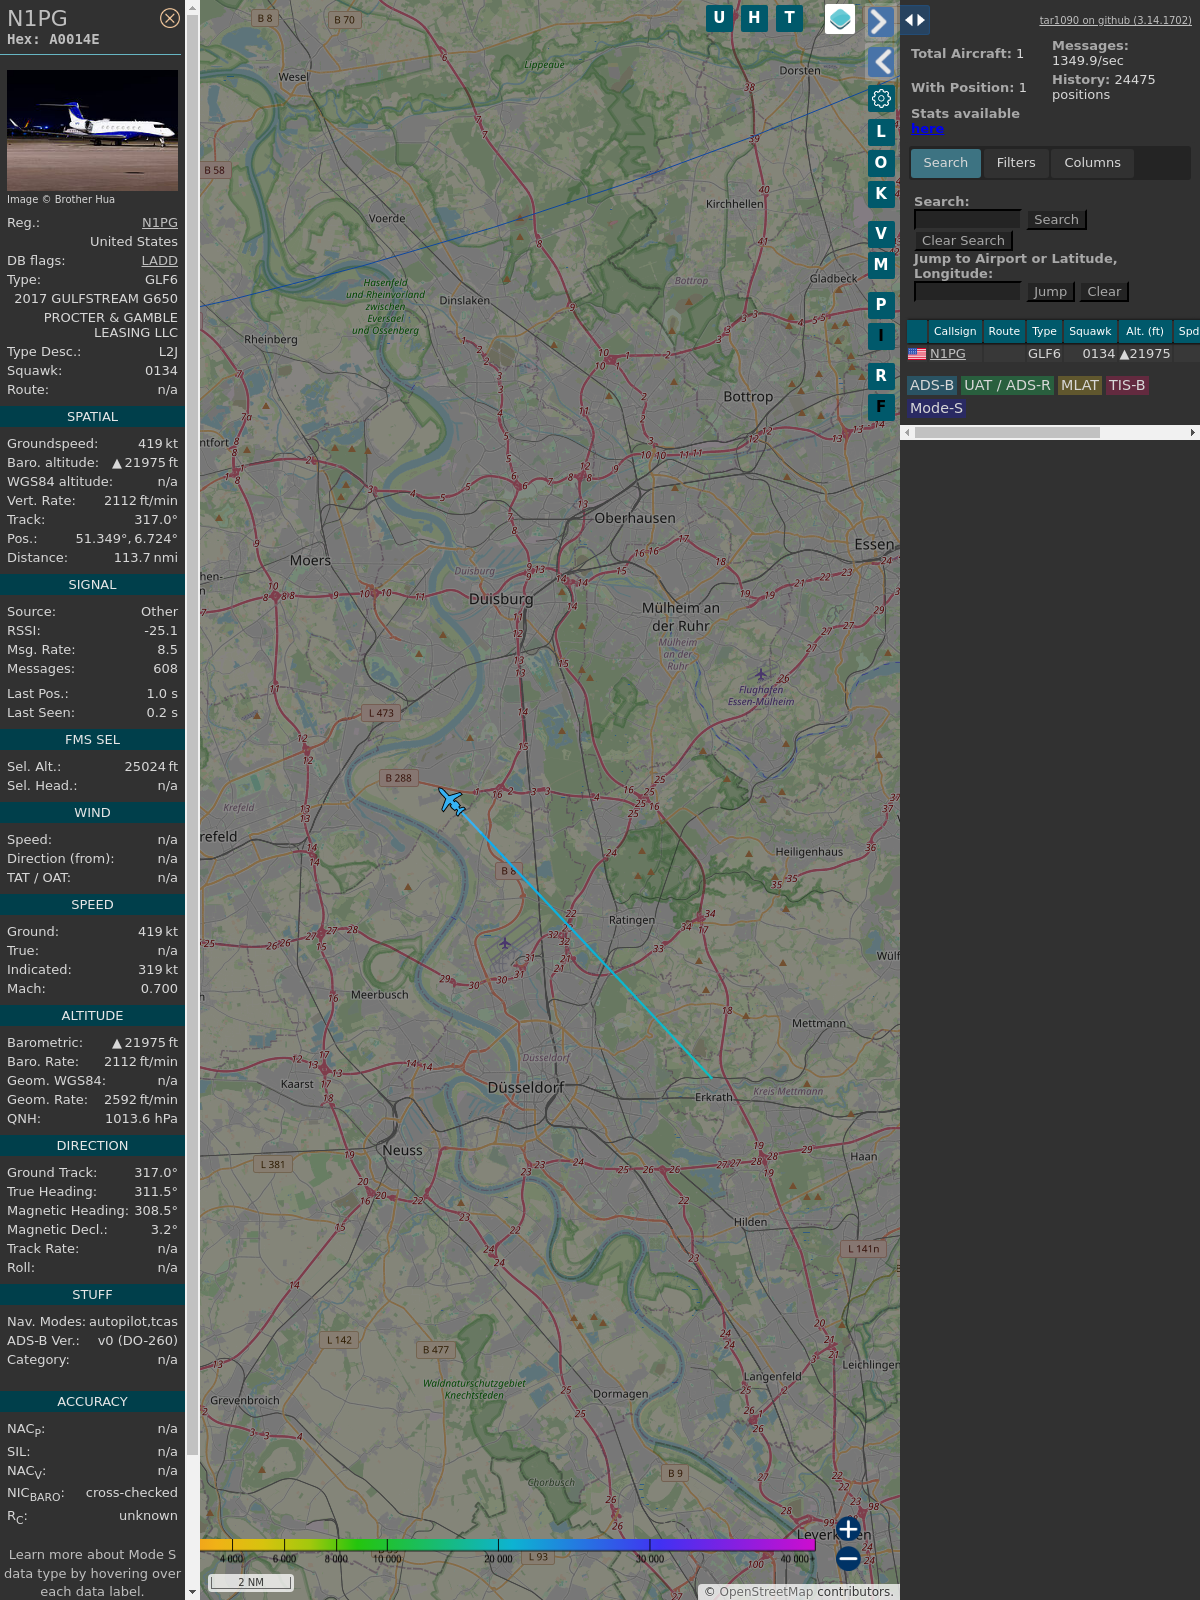
Task: Click the Jump to Airport input field
Action: (x=967, y=291)
